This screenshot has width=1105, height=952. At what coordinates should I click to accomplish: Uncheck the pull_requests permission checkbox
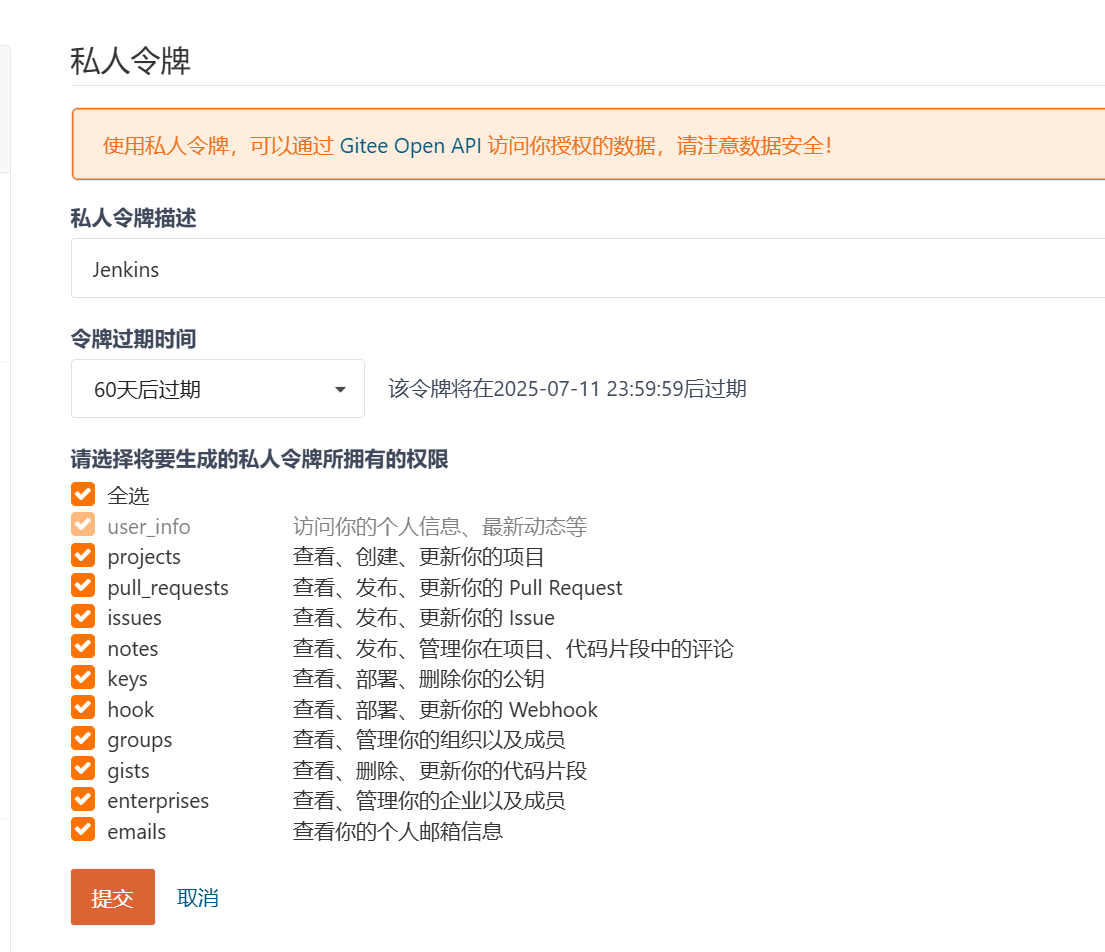point(83,587)
